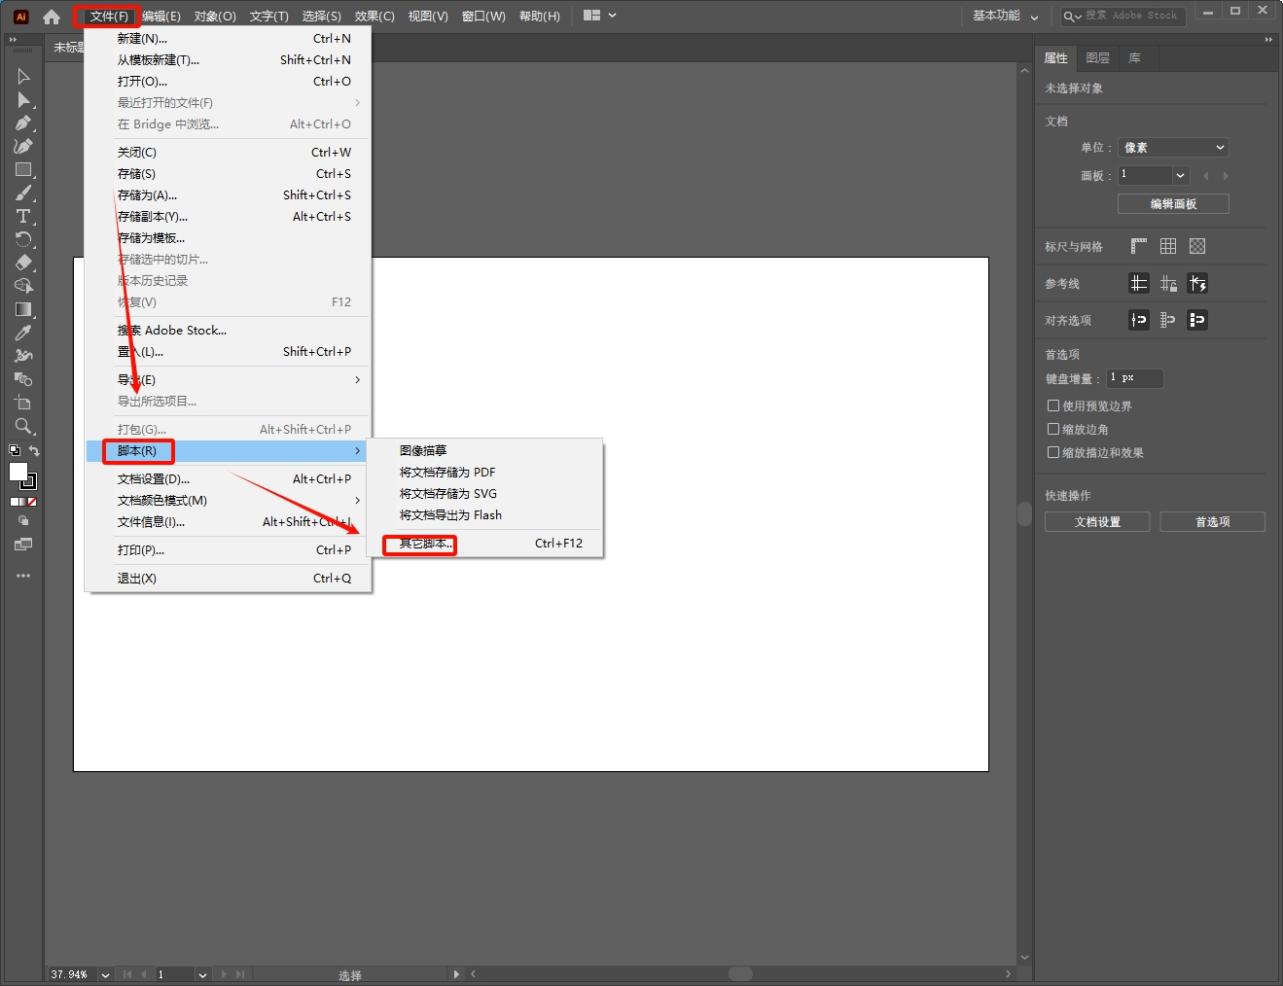The width and height of the screenshot is (1283, 986).
Task: Pick the Eyedropper tool
Action: tap(23, 333)
